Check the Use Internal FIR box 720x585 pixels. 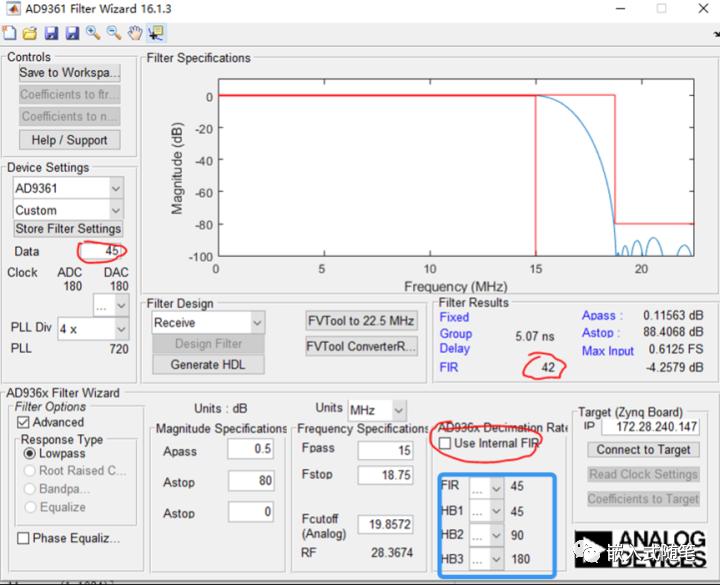pyautogui.click(x=444, y=443)
